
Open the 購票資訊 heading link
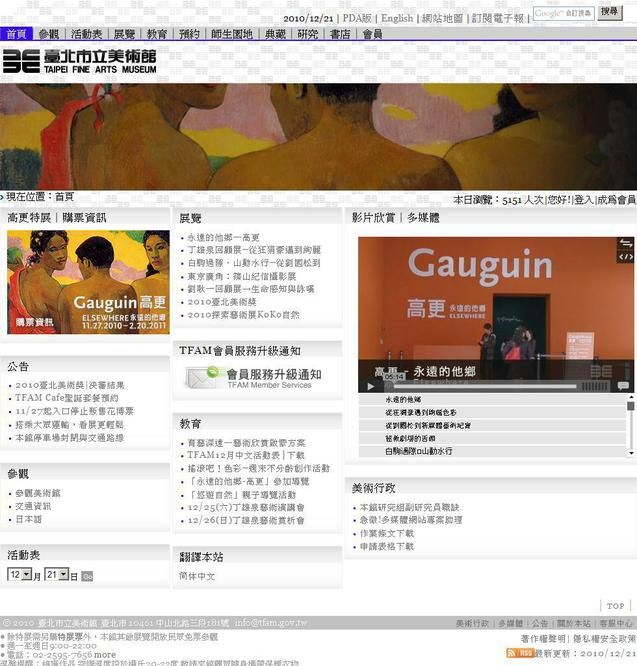(84, 218)
